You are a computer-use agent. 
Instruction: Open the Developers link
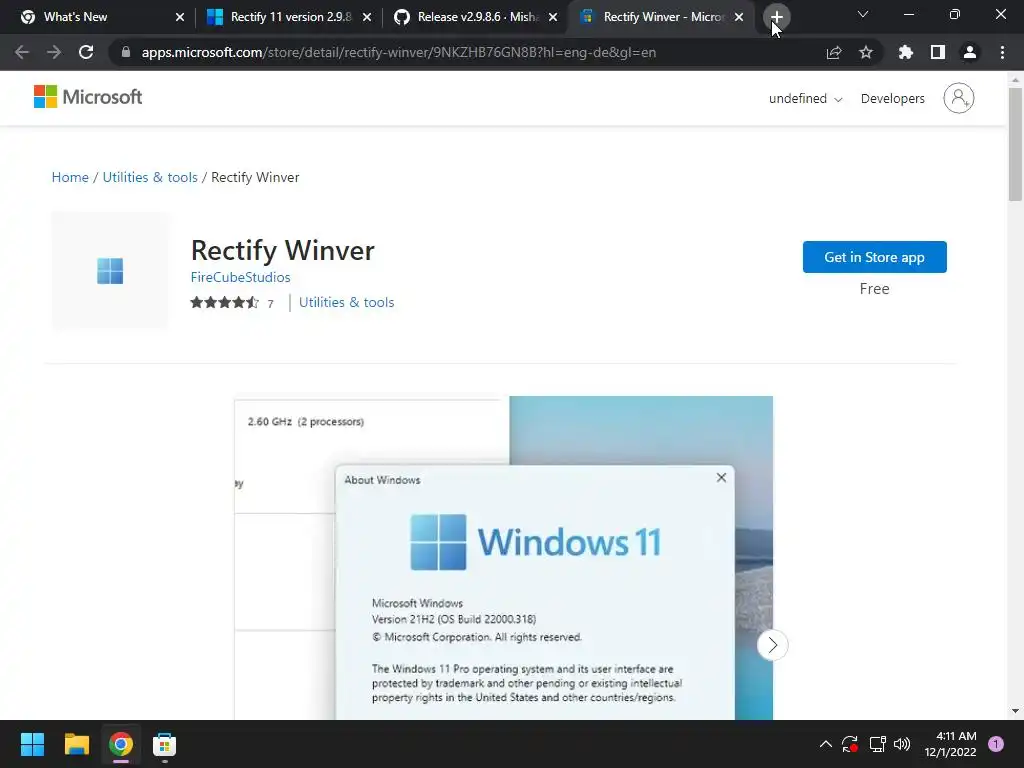coord(892,99)
